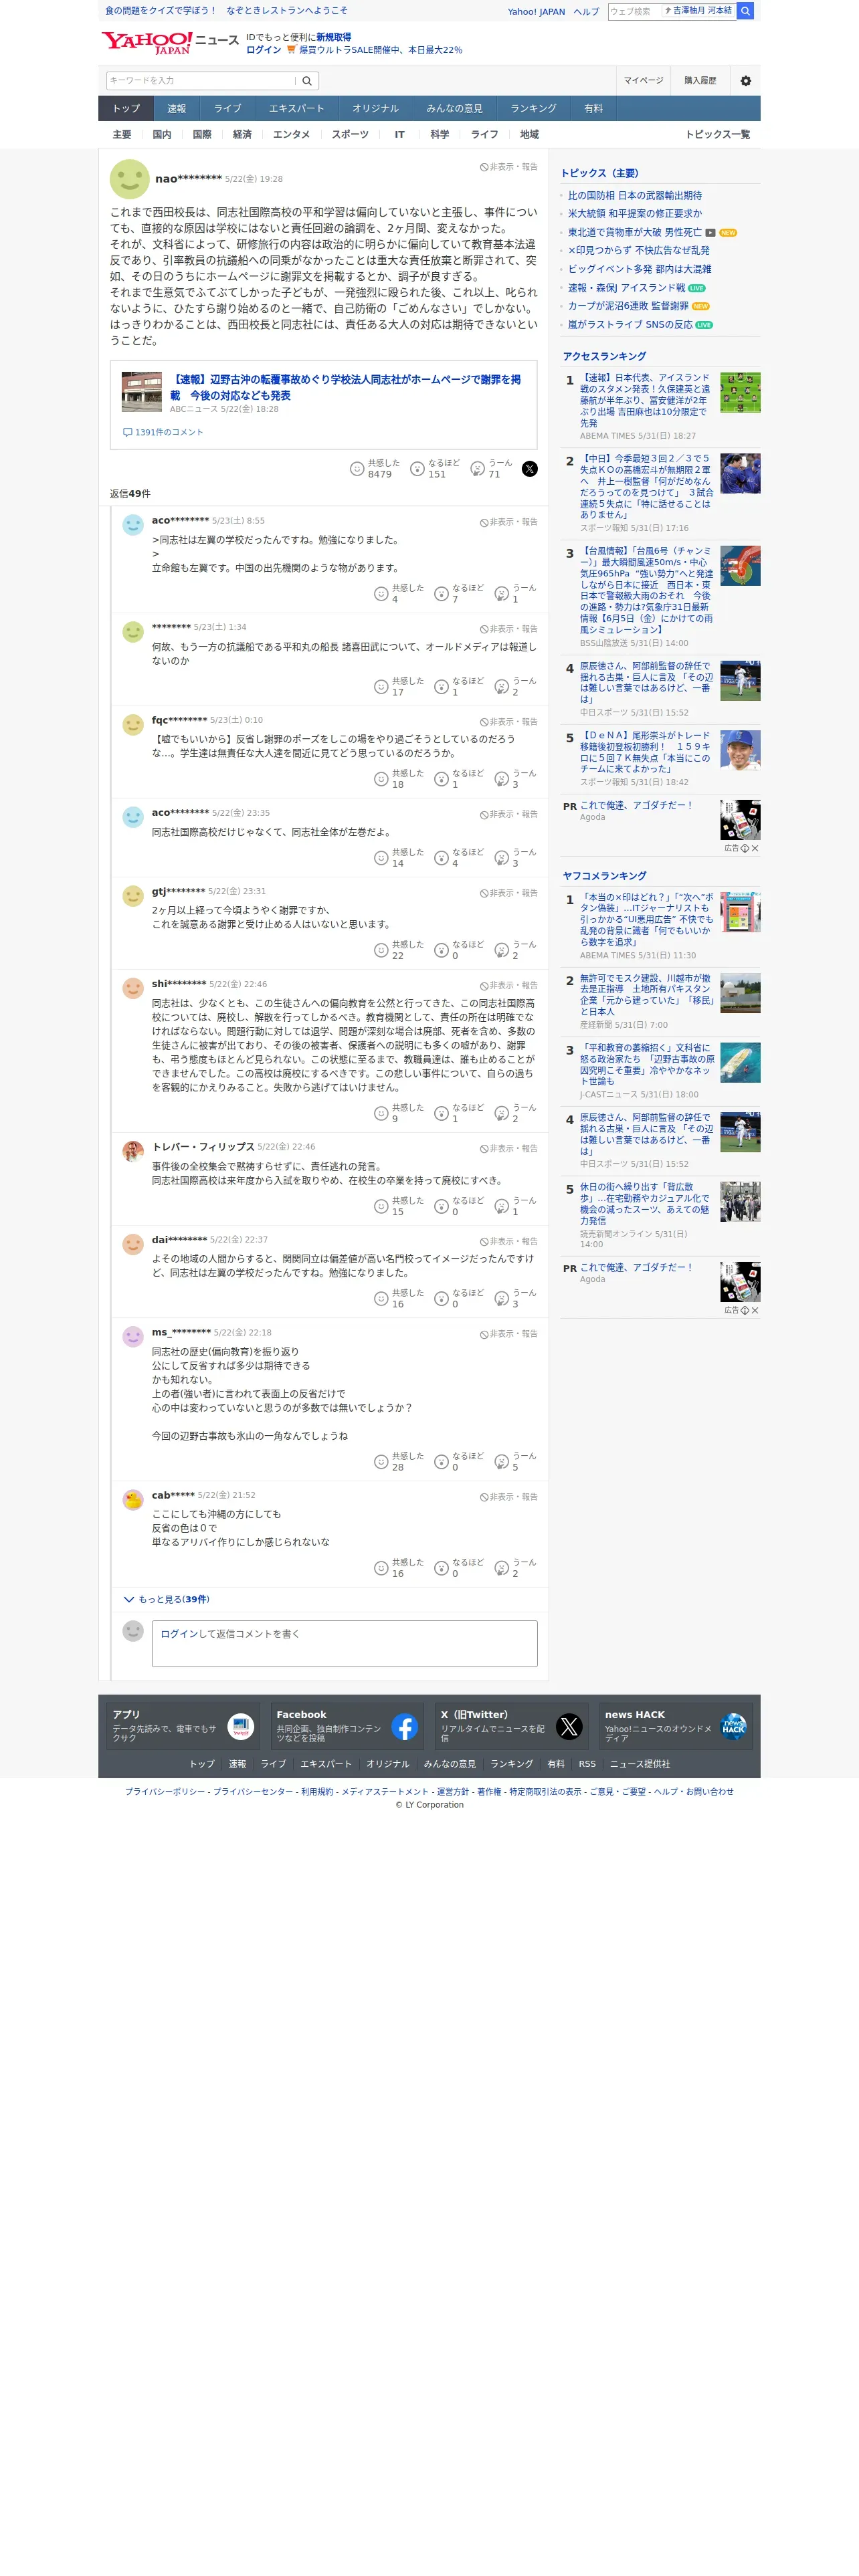Click cab's duck avatar
This screenshot has width=859, height=2576.
pyautogui.click(x=132, y=1500)
